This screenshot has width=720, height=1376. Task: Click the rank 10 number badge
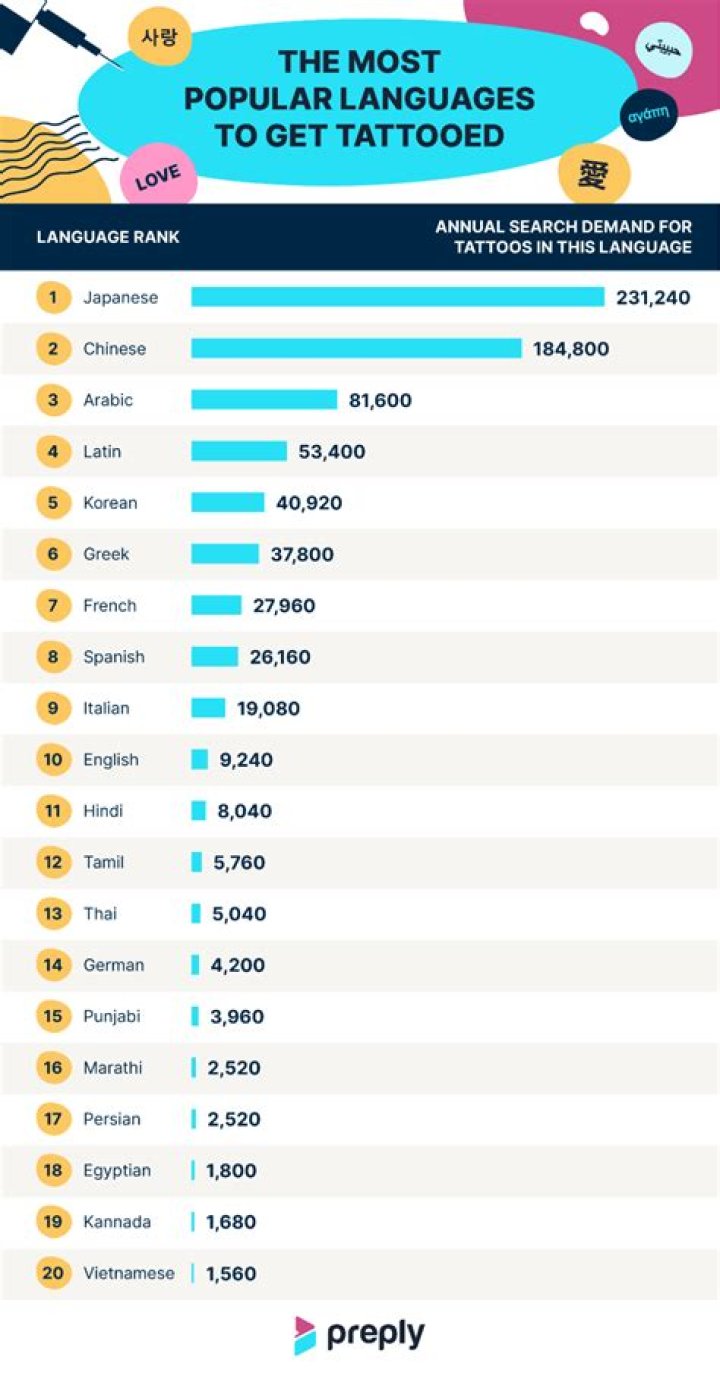tap(53, 760)
